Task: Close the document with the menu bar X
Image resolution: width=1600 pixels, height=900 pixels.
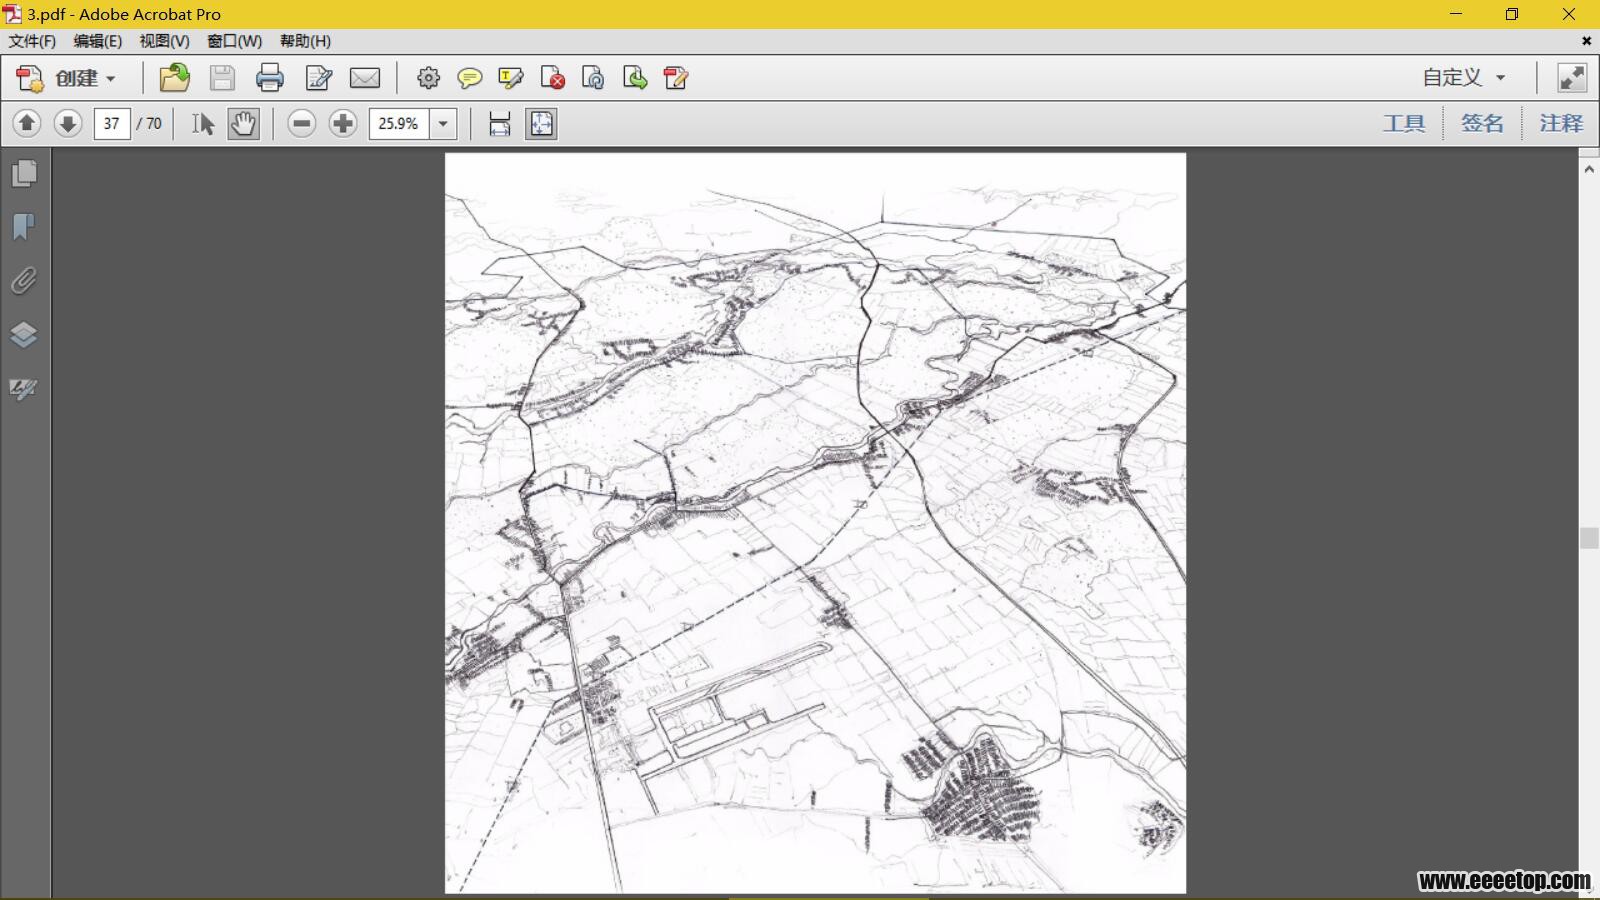Action: coord(1586,41)
